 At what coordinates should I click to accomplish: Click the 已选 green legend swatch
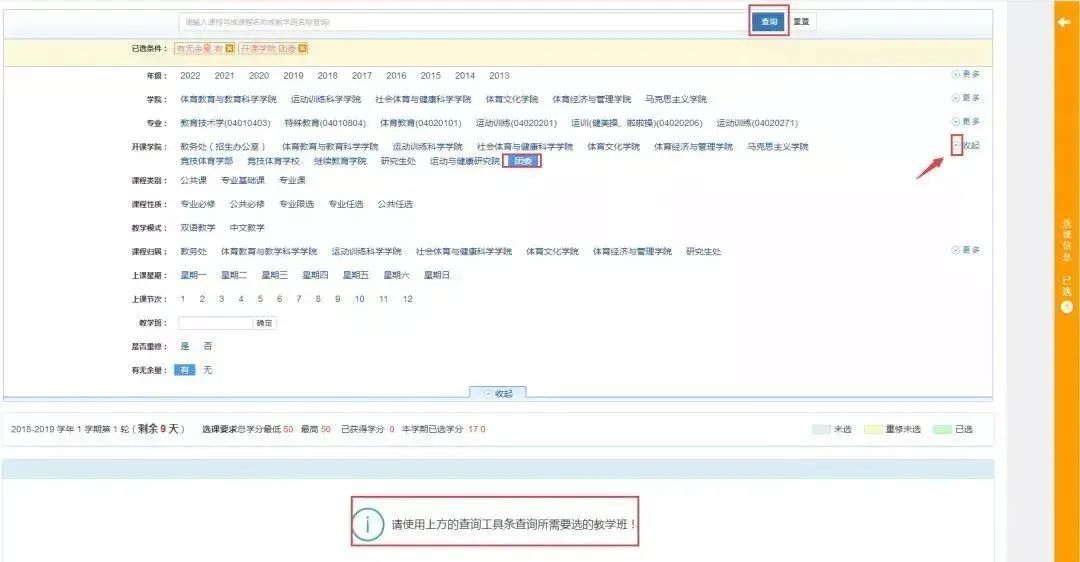pos(941,429)
